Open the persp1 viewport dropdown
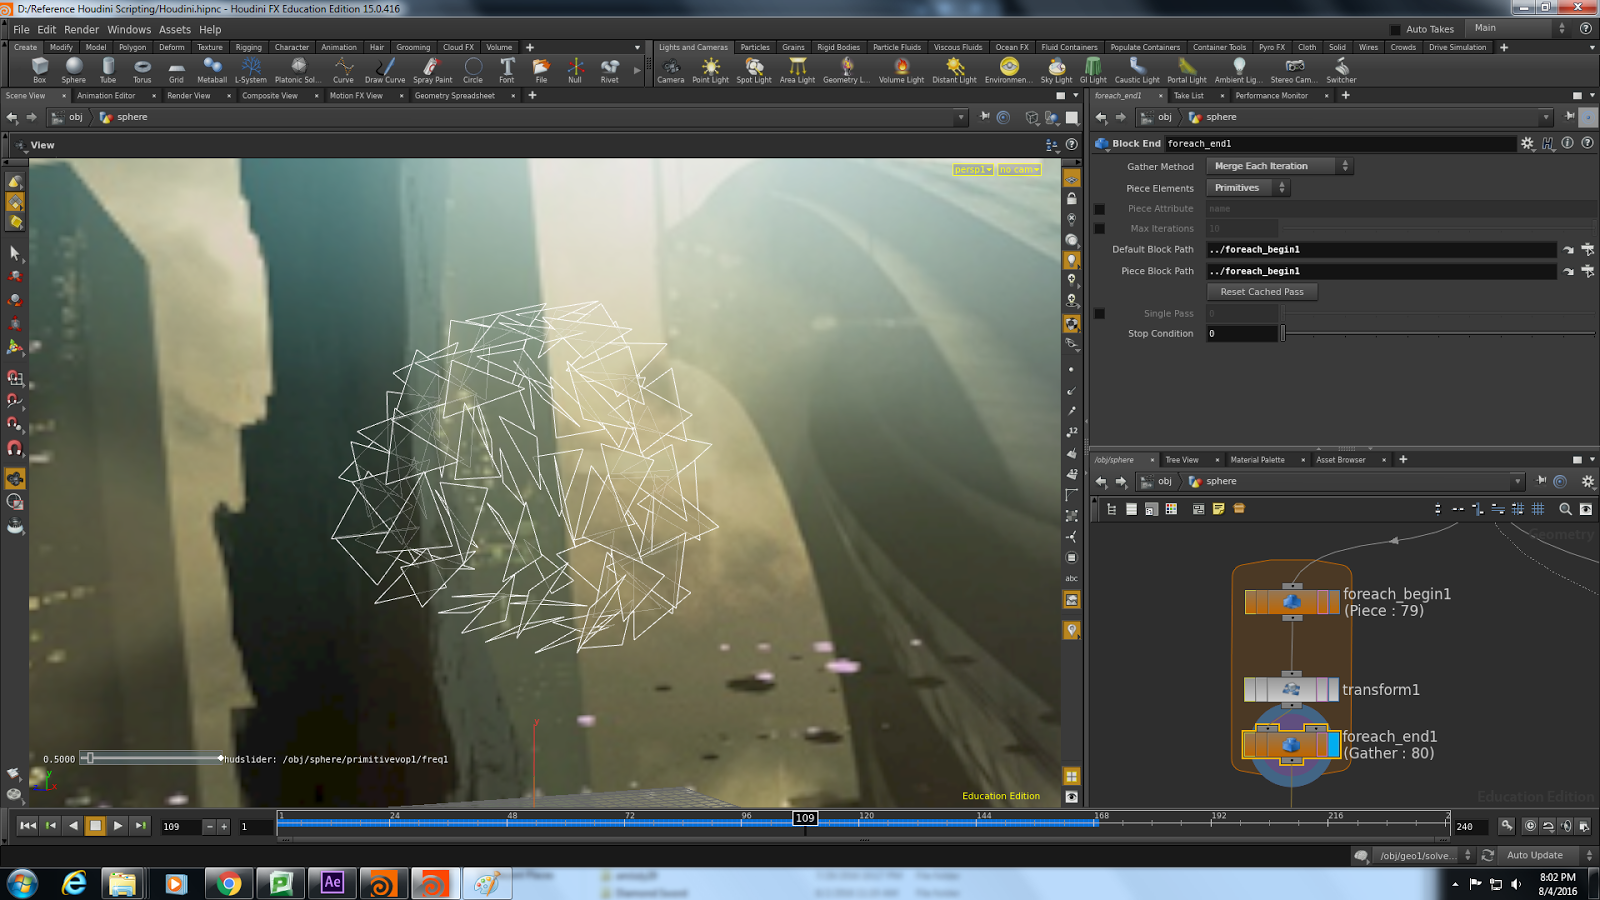 [969, 169]
